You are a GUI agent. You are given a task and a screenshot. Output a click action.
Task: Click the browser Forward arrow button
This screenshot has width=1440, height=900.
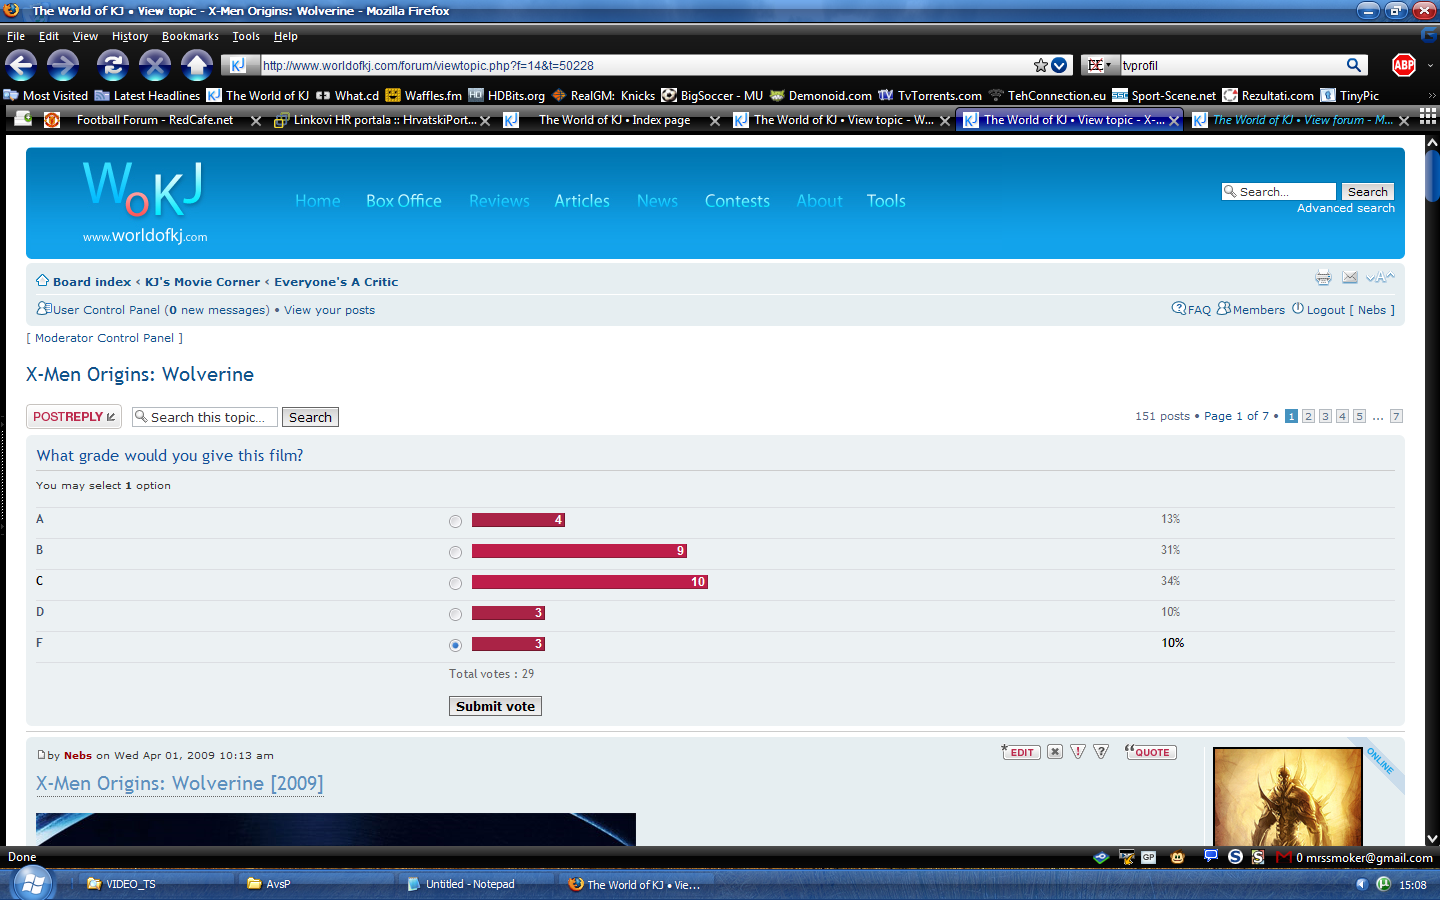tap(63, 66)
